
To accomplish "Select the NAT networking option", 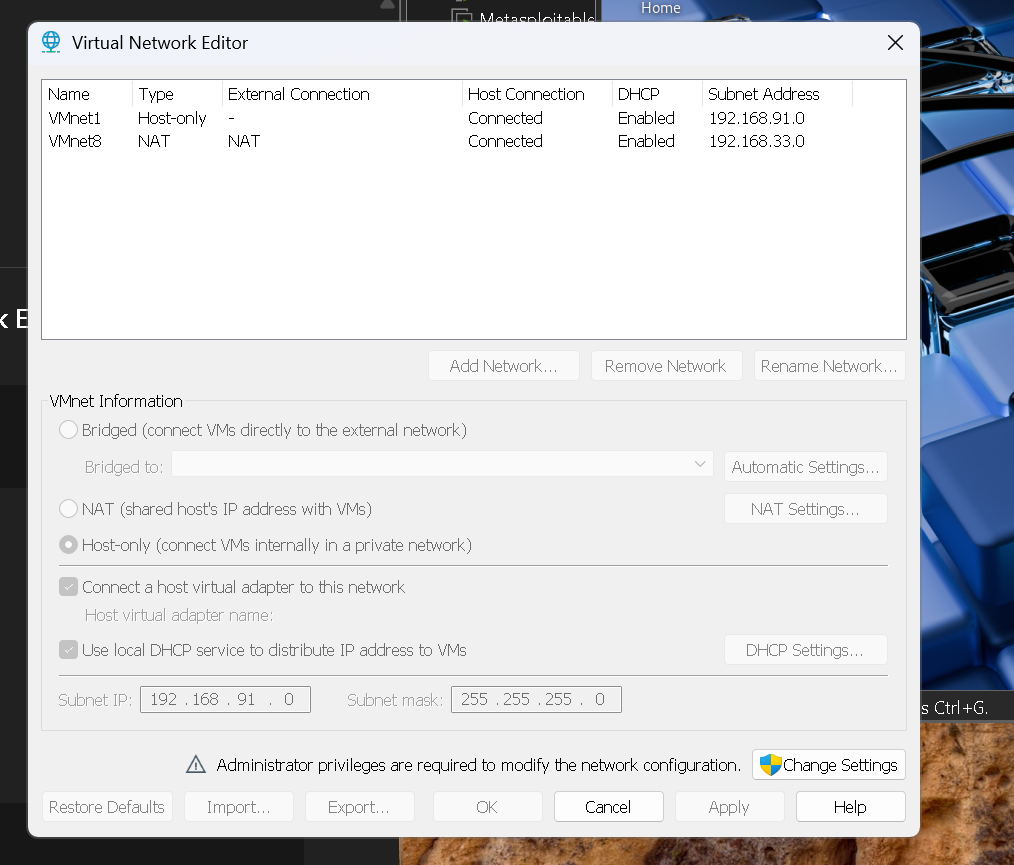I will pyautogui.click(x=68, y=508).
